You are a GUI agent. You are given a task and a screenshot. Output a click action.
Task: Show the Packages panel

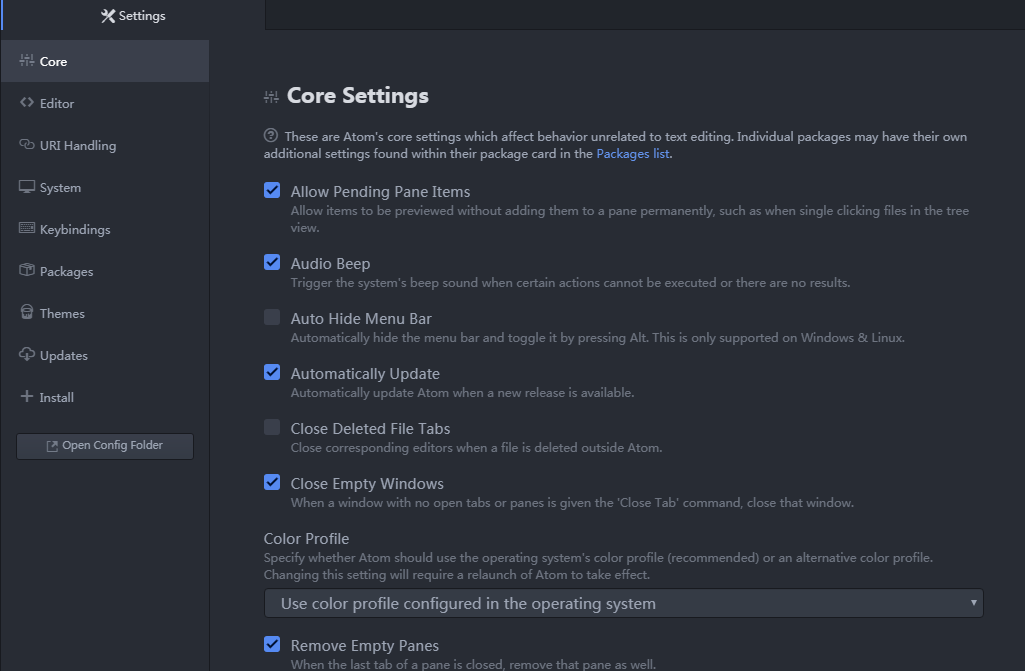[x=105, y=271]
